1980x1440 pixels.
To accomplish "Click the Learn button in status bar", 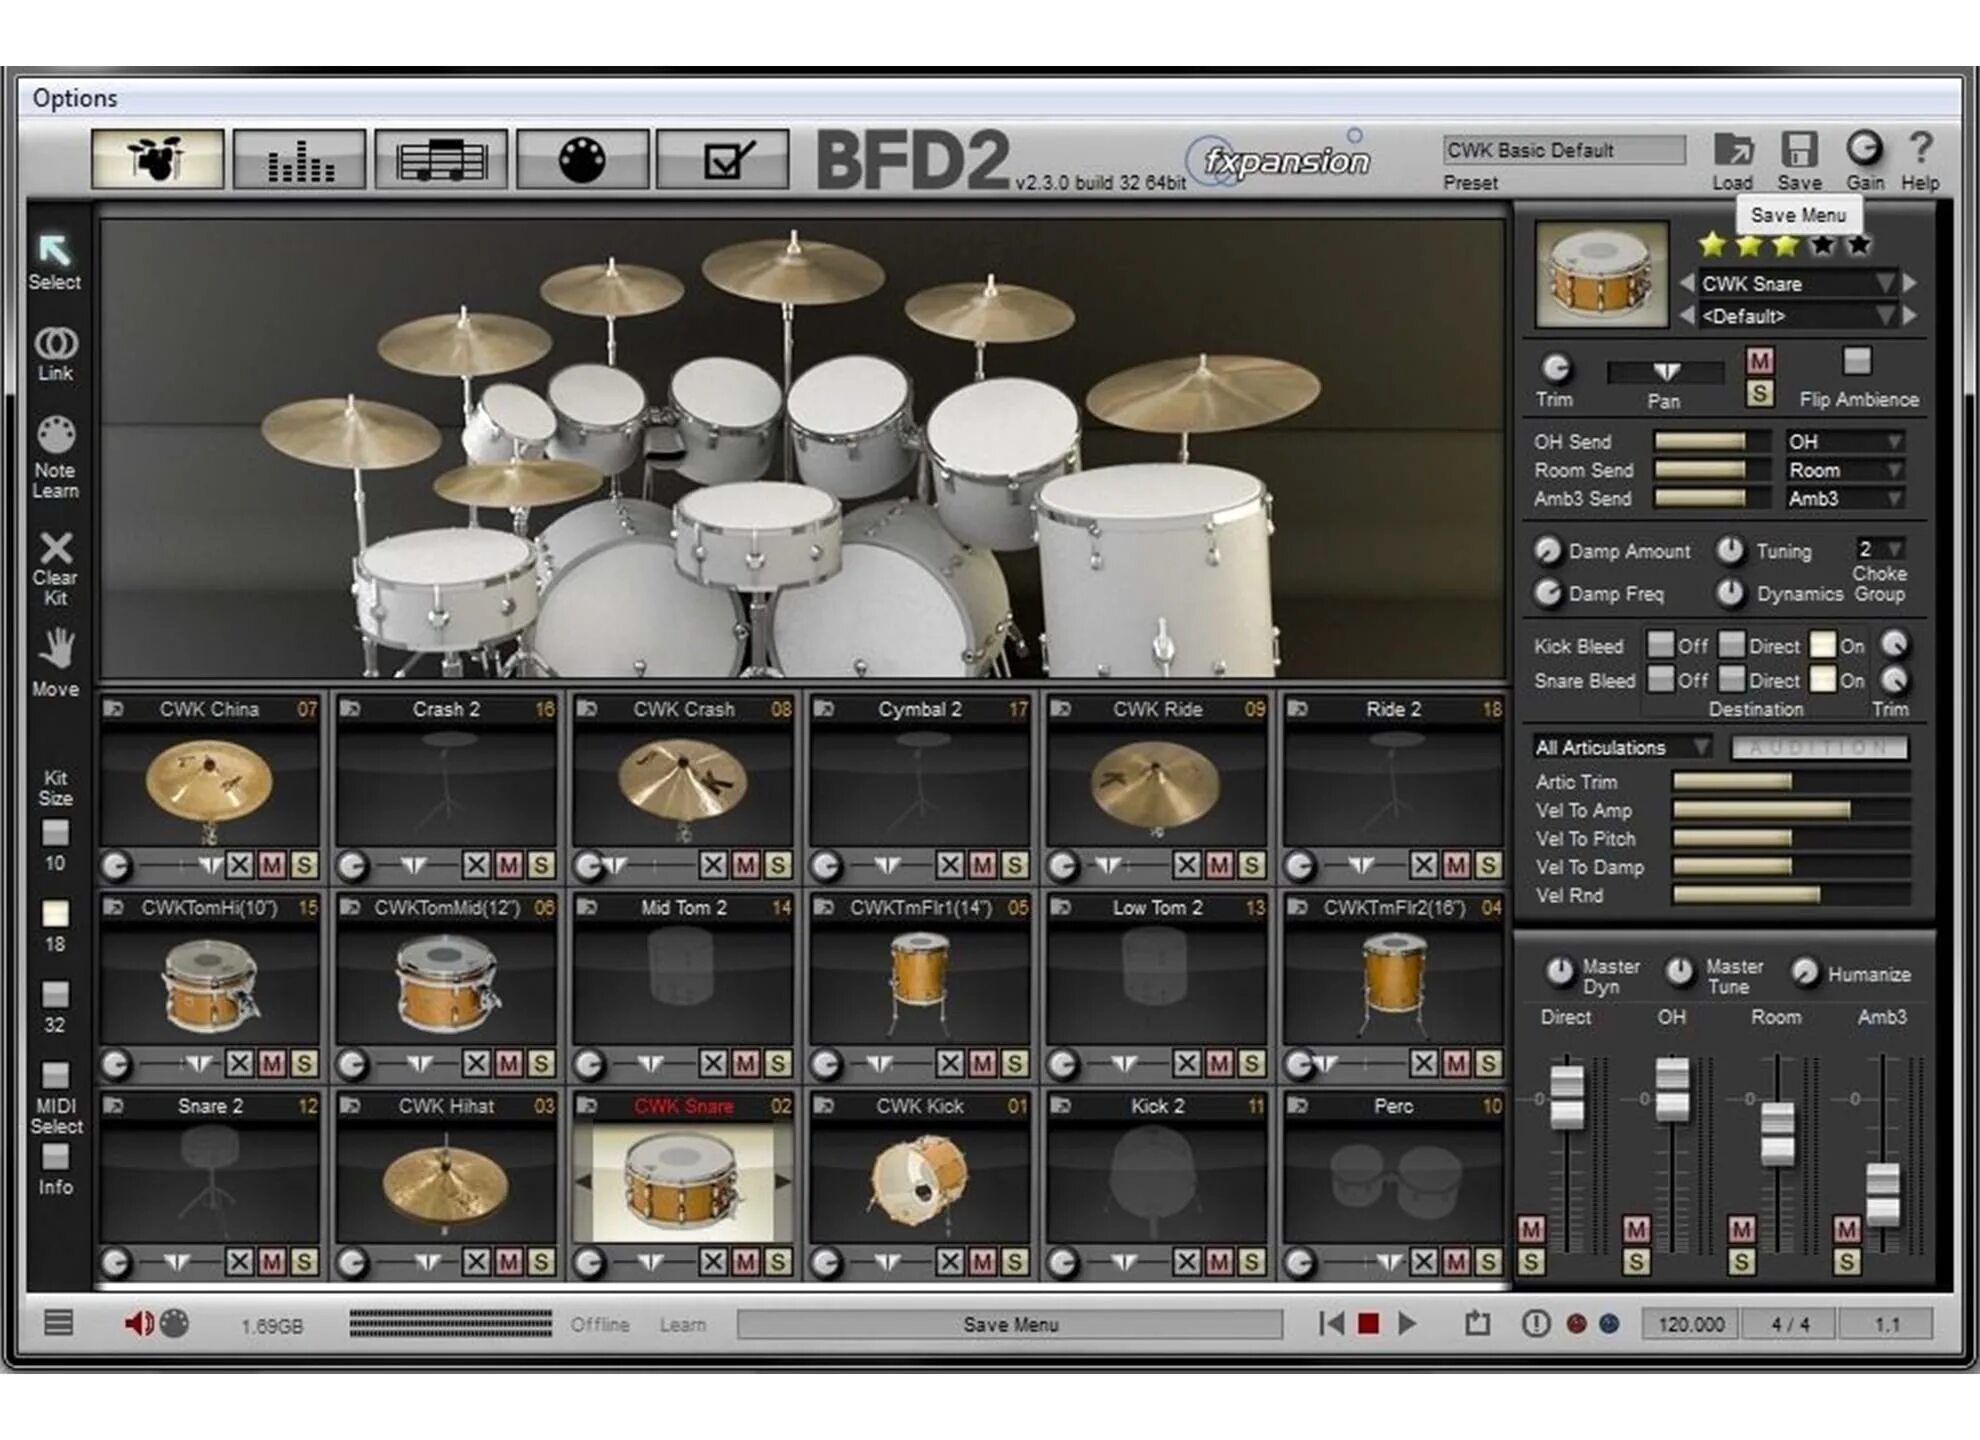I will [x=683, y=1324].
